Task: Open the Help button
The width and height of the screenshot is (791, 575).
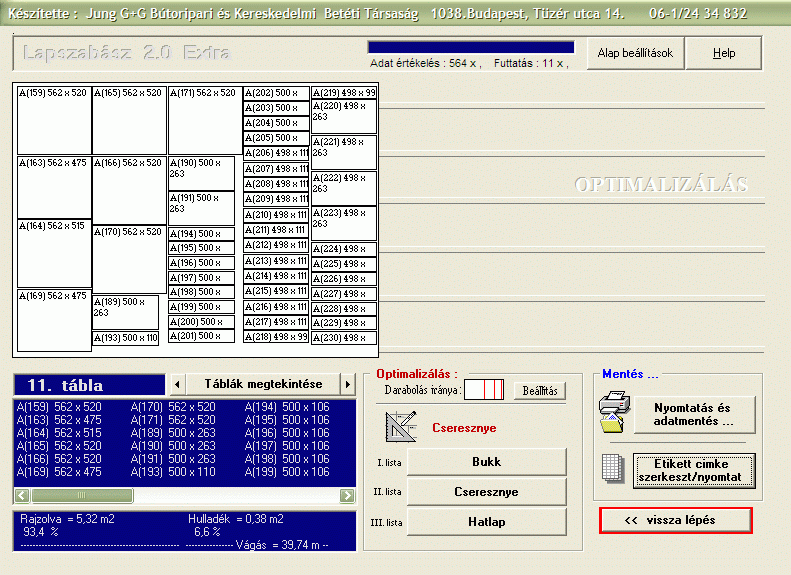Action: click(x=724, y=53)
